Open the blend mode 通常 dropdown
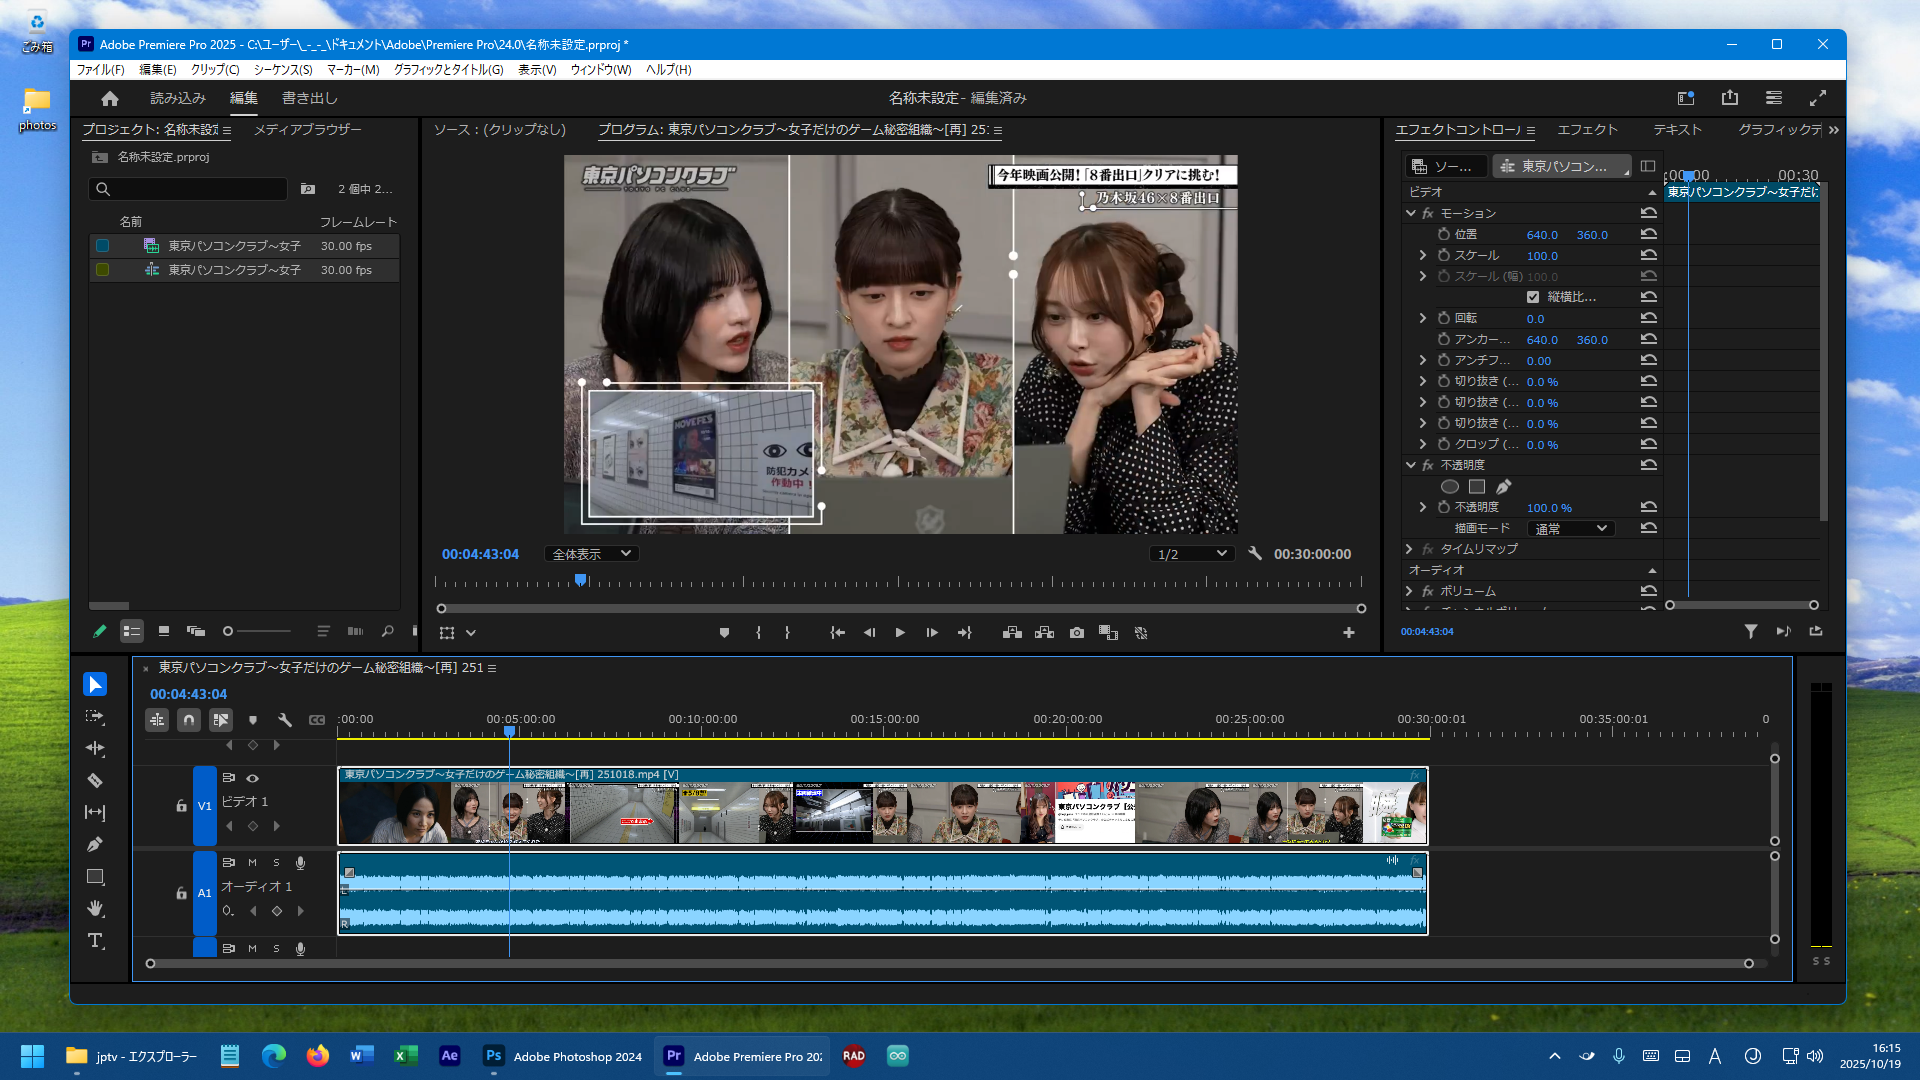 [1571, 528]
